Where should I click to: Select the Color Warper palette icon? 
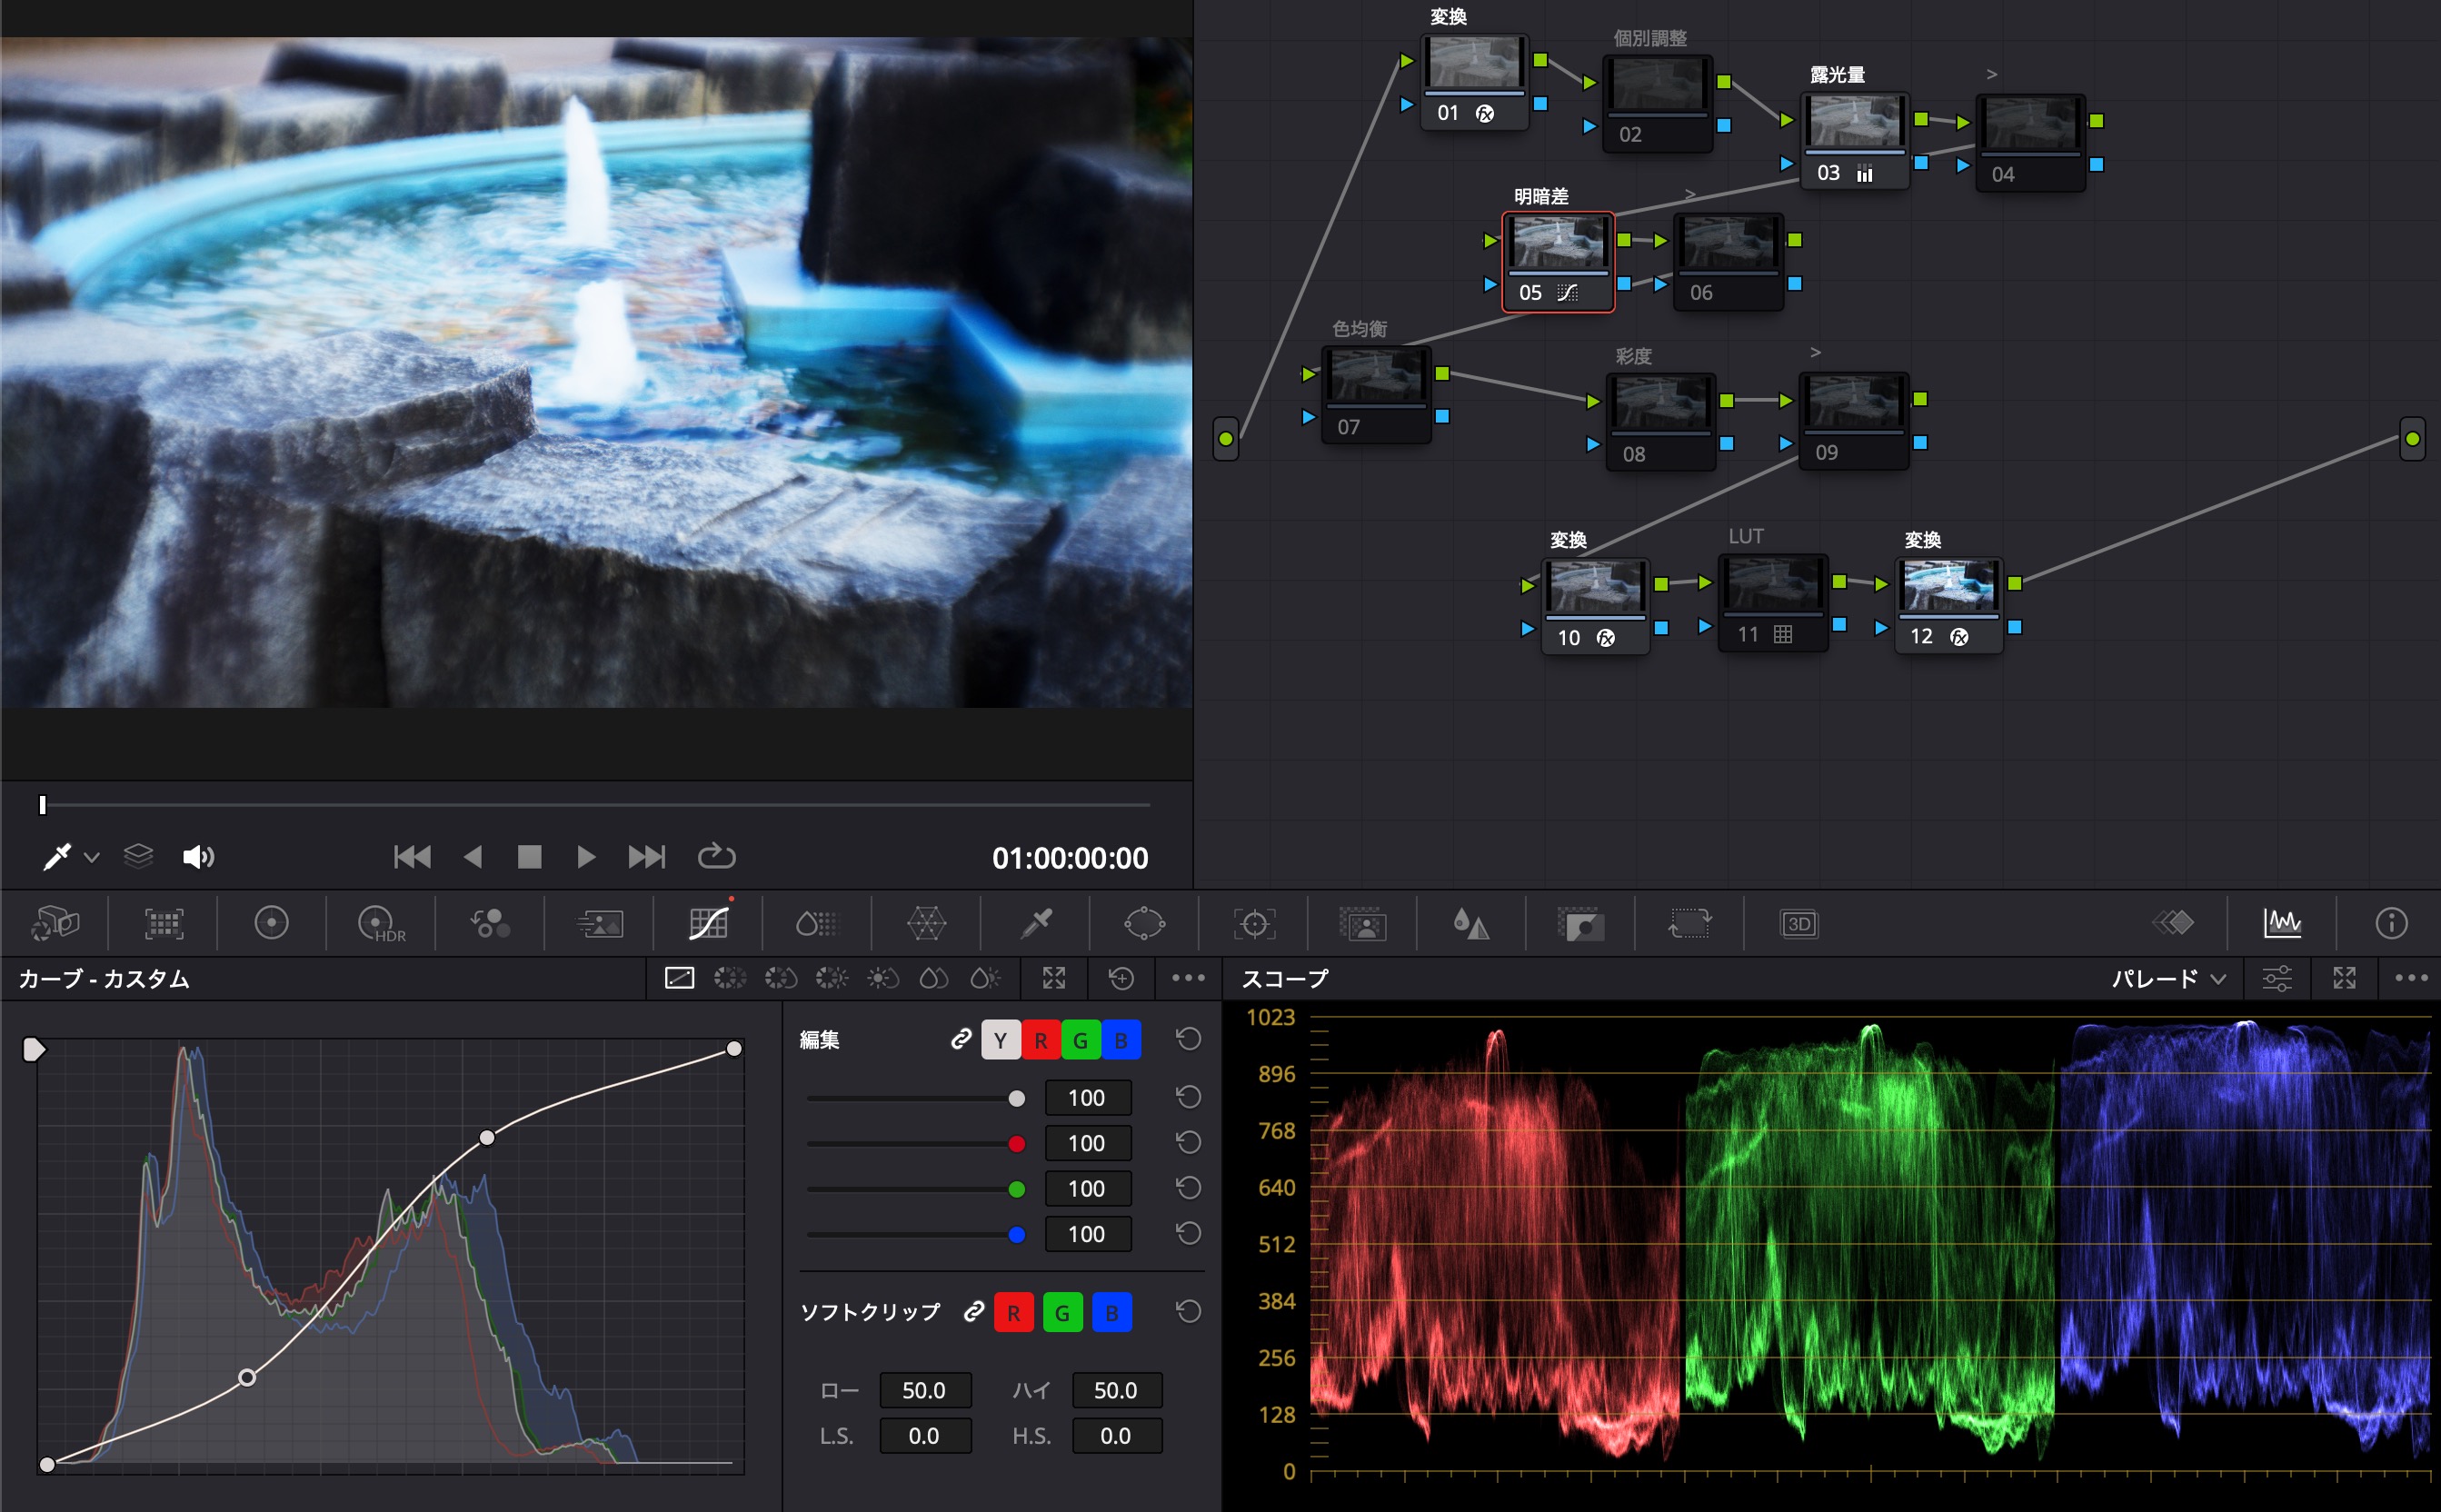point(926,923)
